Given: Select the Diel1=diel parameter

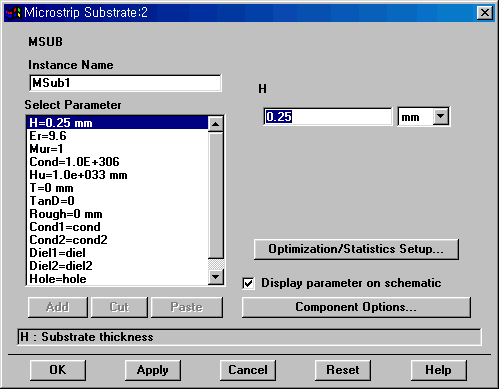Looking at the screenshot, I should point(117,253).
